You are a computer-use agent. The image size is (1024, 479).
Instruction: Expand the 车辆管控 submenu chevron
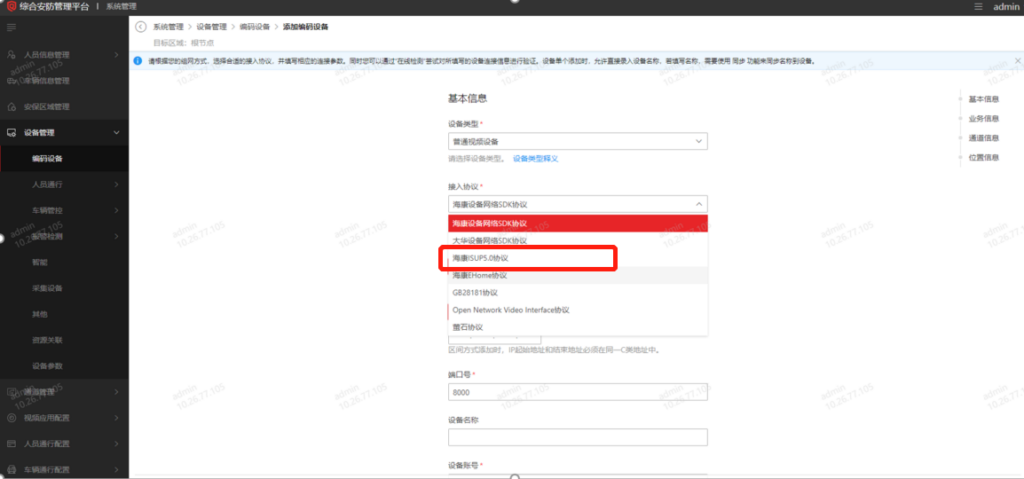click(x=117, y=210)
